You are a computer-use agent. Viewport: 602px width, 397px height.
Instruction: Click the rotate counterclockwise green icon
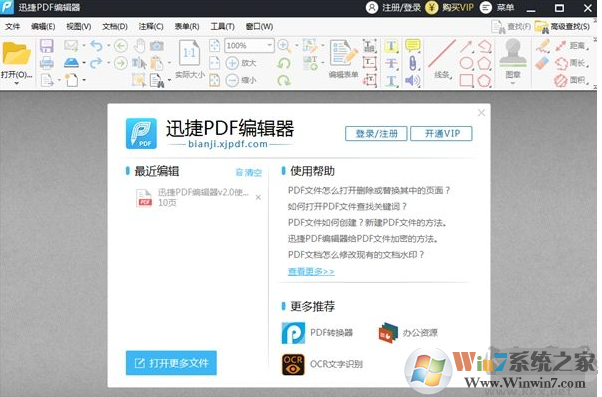[284, 63]
